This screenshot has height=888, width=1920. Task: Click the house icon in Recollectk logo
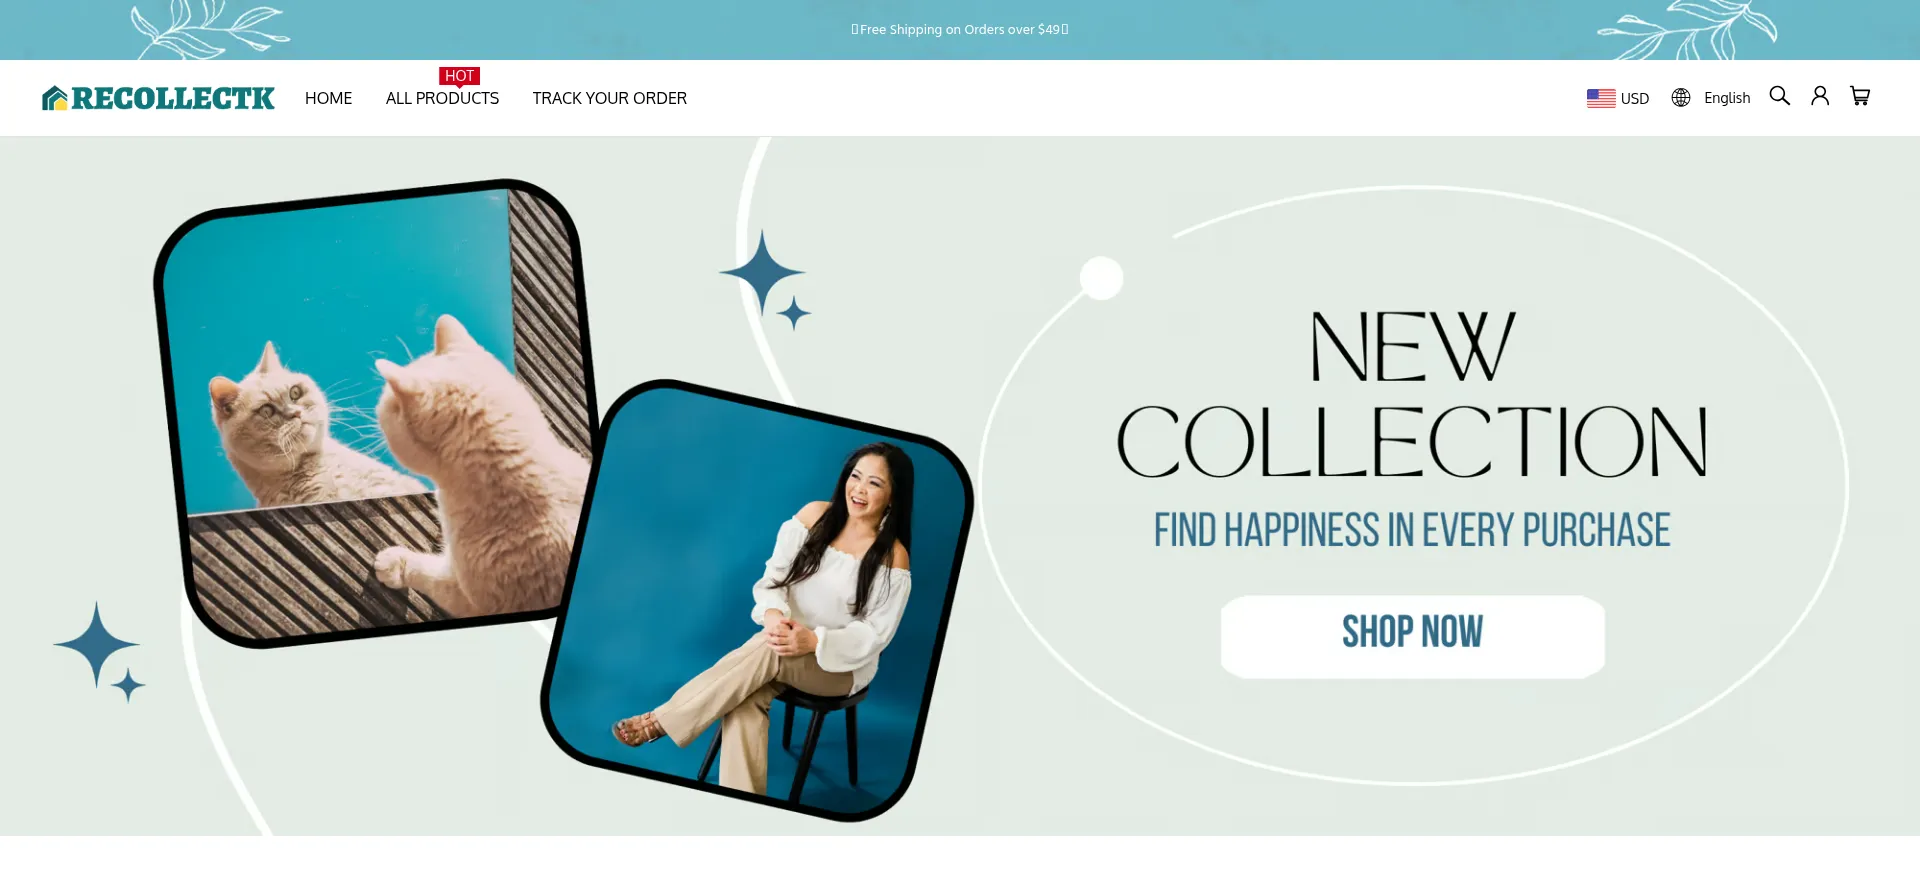(55, 98)
